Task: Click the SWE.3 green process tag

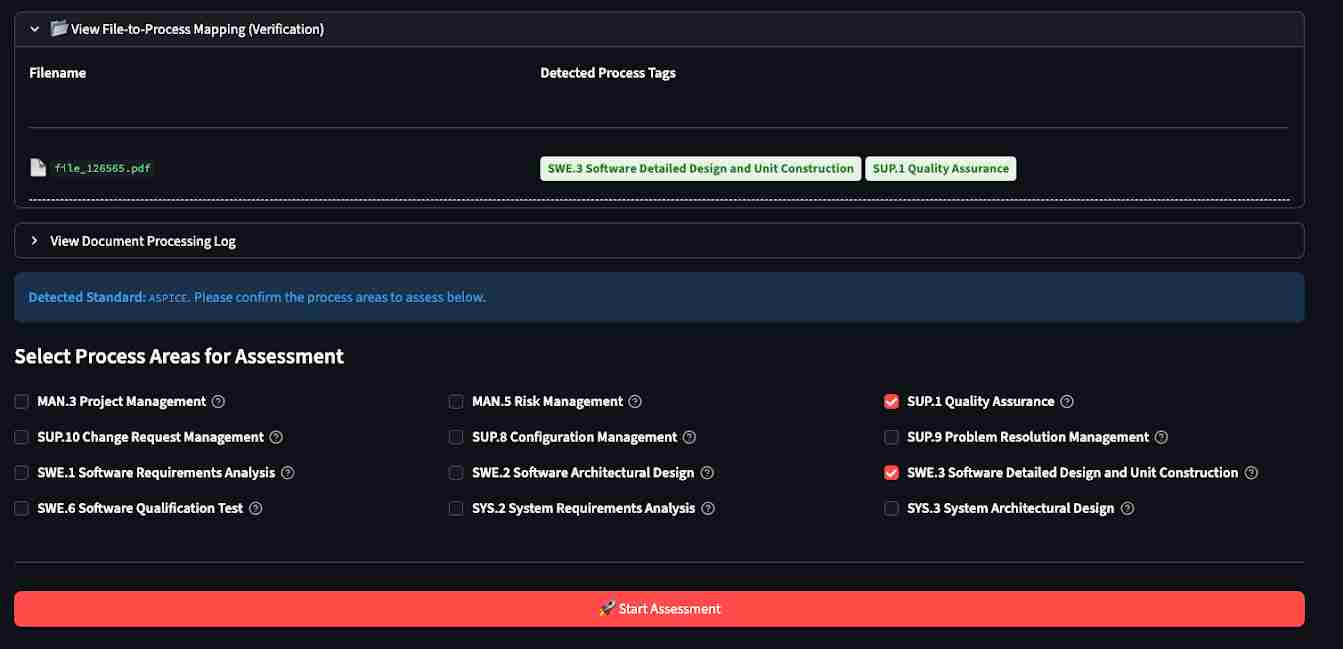Action: point(700,169)
